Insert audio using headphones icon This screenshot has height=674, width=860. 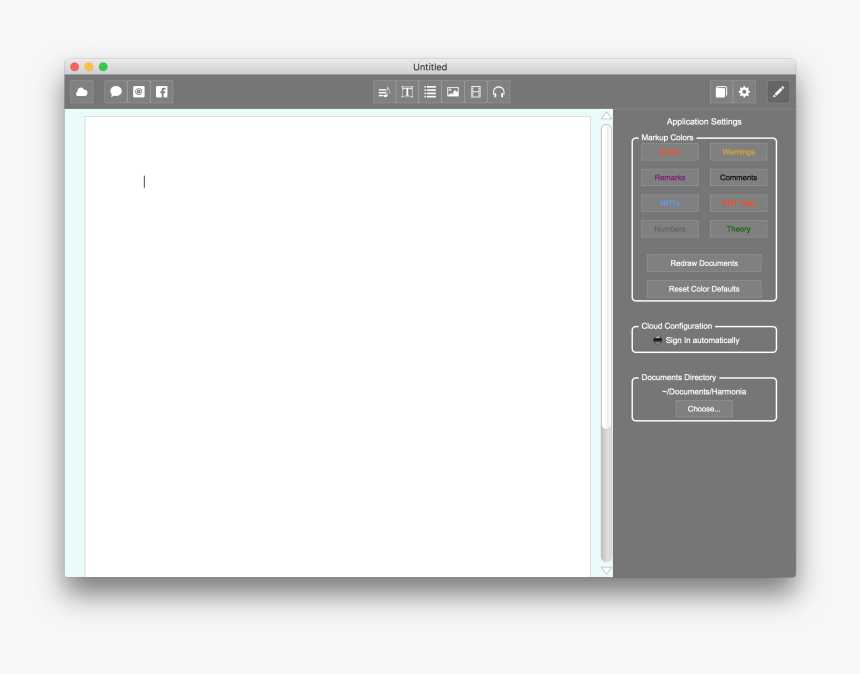[x=499, y=92]
